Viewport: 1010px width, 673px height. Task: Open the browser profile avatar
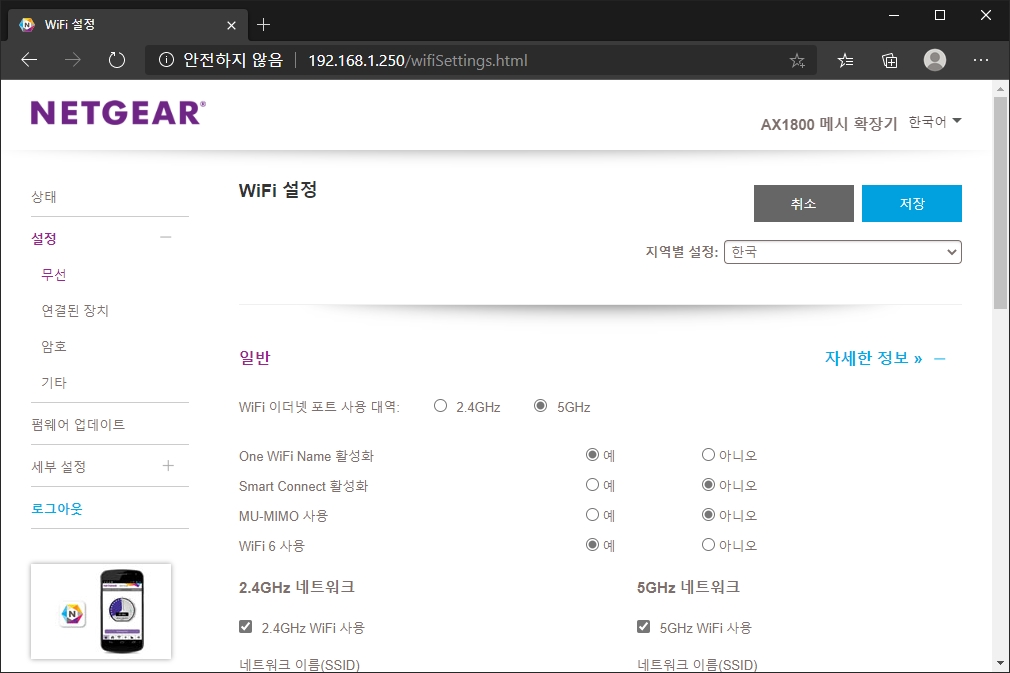(x=935, y=60)
